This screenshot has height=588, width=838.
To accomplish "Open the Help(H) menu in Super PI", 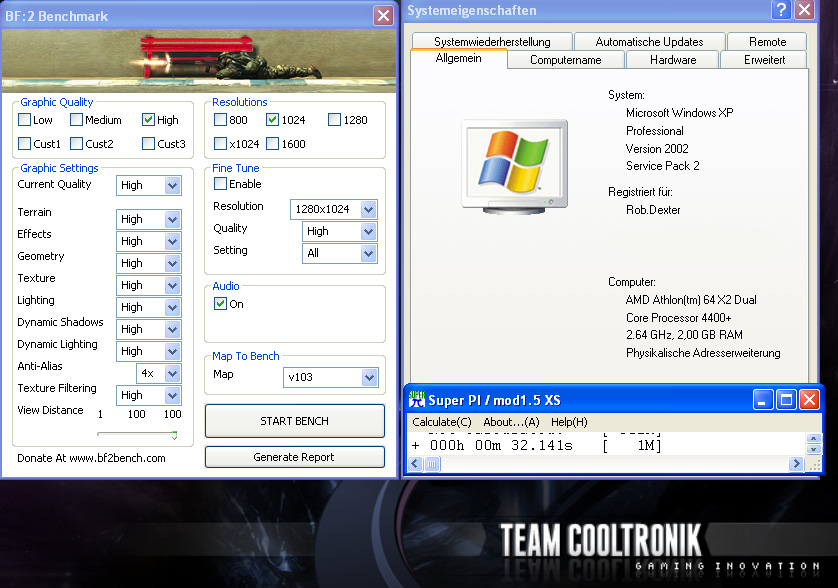I will click(569, 422).
